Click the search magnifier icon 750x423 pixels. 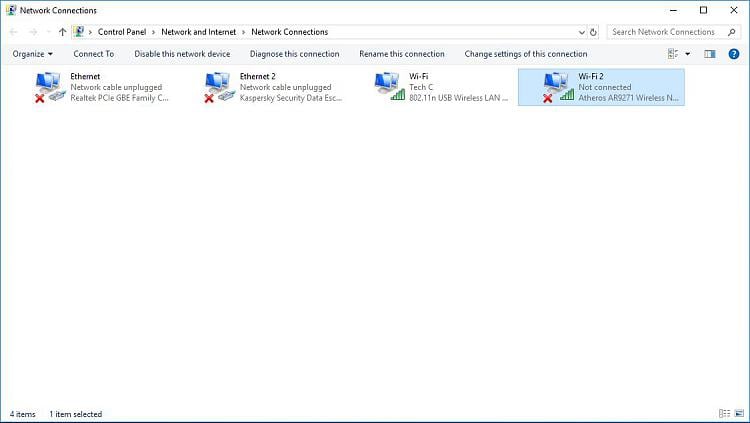(731, 32)
